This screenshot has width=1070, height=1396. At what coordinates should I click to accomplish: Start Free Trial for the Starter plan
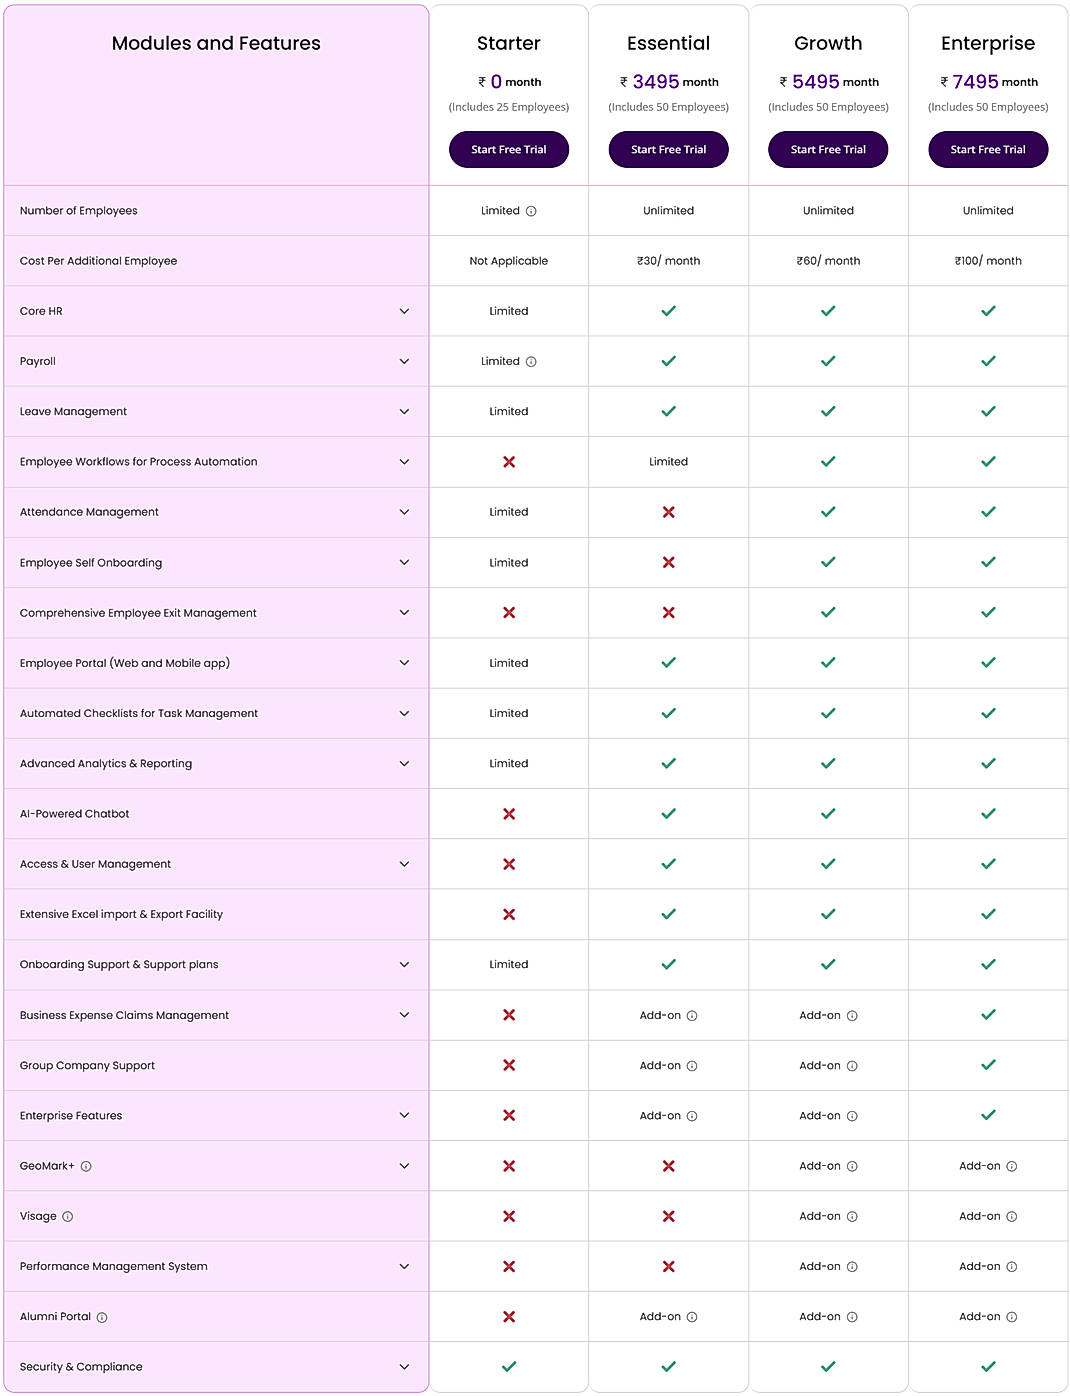(509, 149)
